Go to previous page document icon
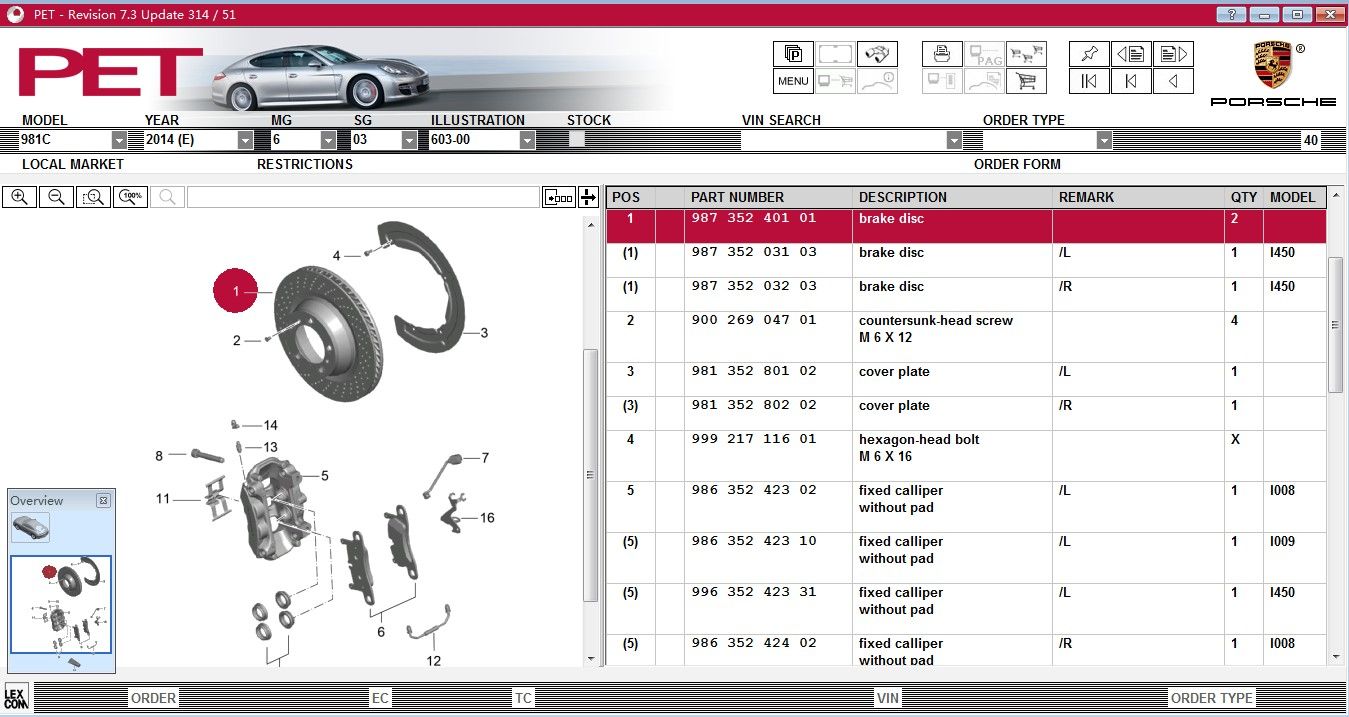The height and width of the screenshot is (717, 1349). pos(1131,54)
